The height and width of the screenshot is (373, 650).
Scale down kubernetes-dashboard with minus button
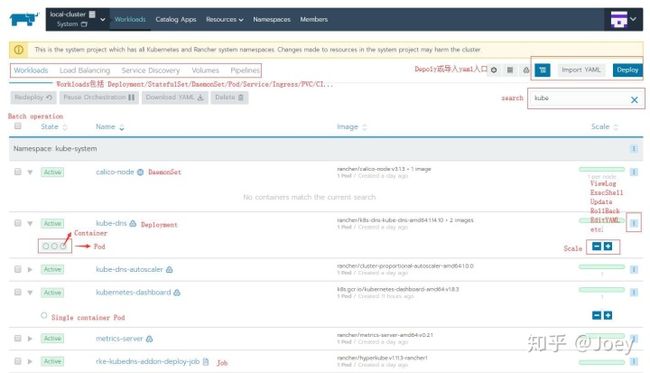tap(596, 315)
